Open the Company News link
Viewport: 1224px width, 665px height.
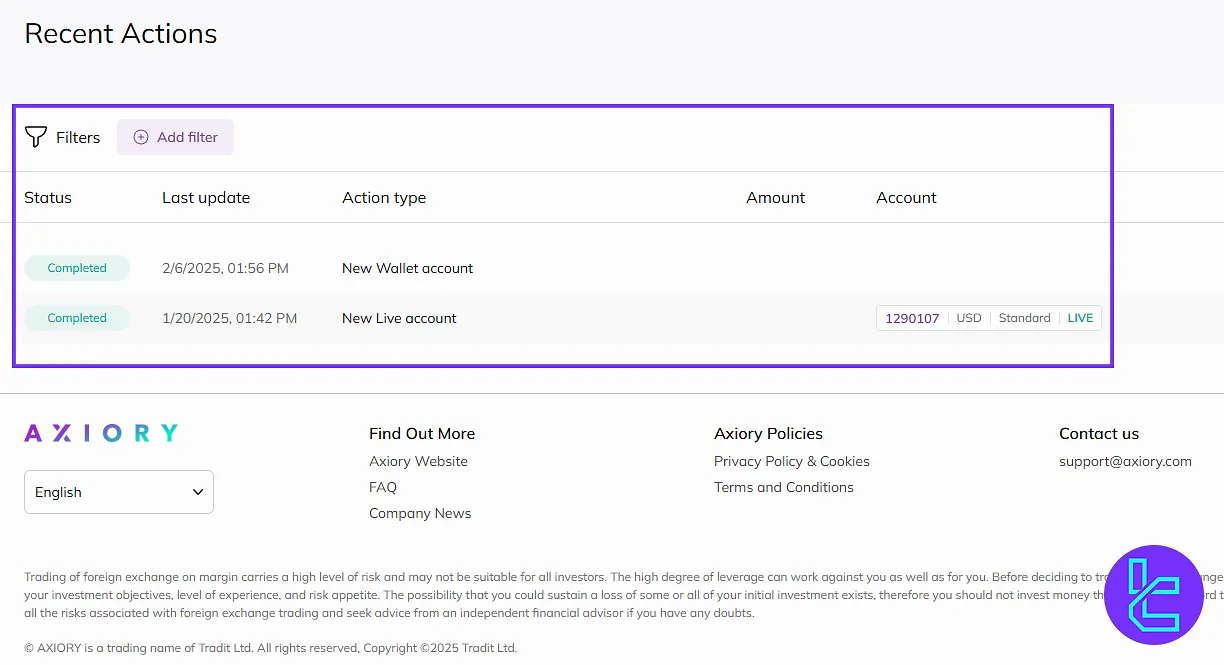pyautogui.click(x=420, y=513)
